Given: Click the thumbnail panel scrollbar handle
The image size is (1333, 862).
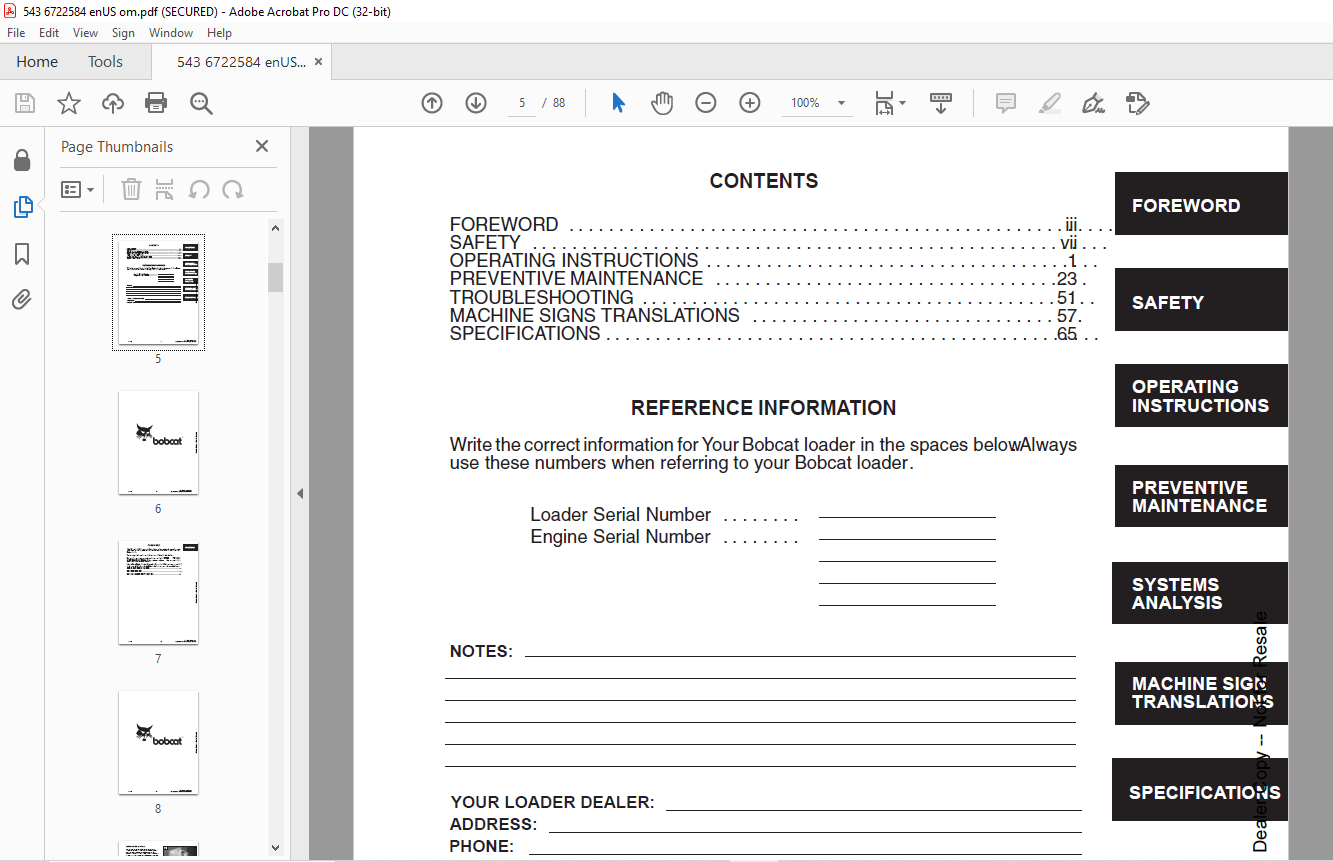Looking at the screenshot, I should [x=276, y=277].
